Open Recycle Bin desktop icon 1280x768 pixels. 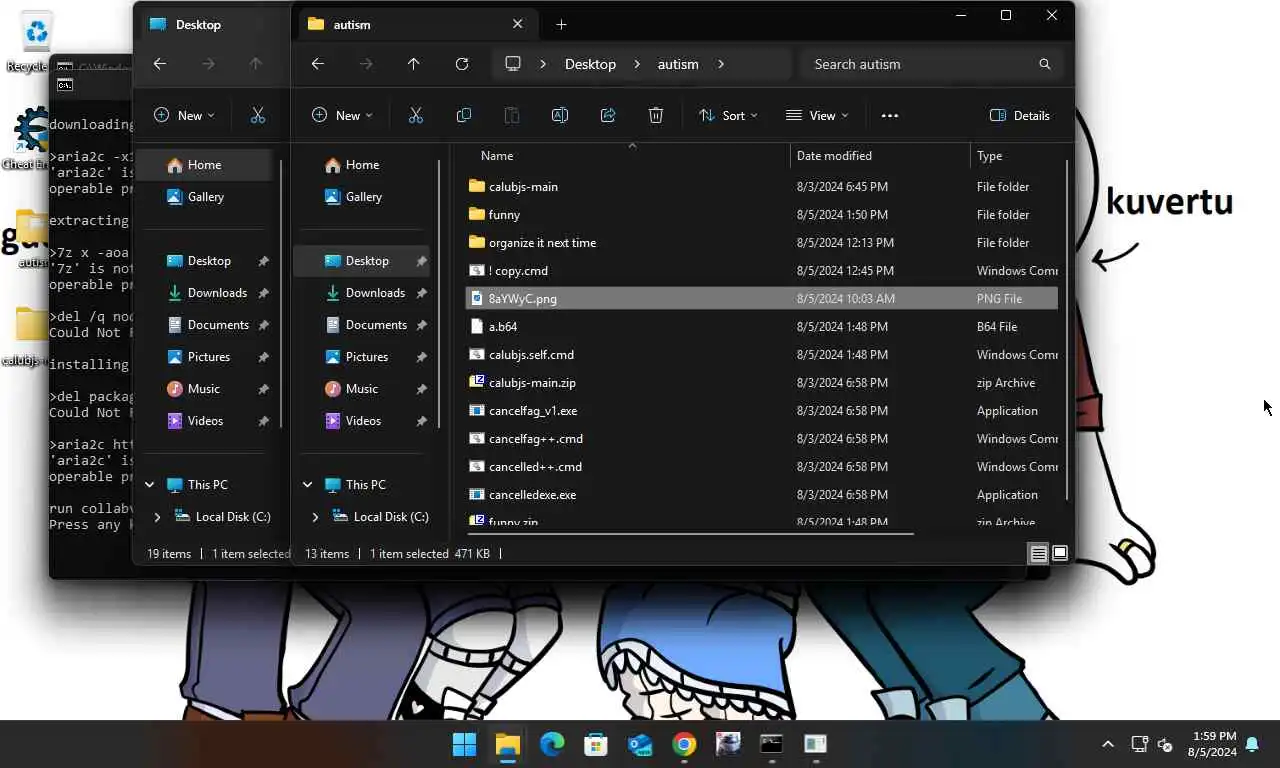36,40
